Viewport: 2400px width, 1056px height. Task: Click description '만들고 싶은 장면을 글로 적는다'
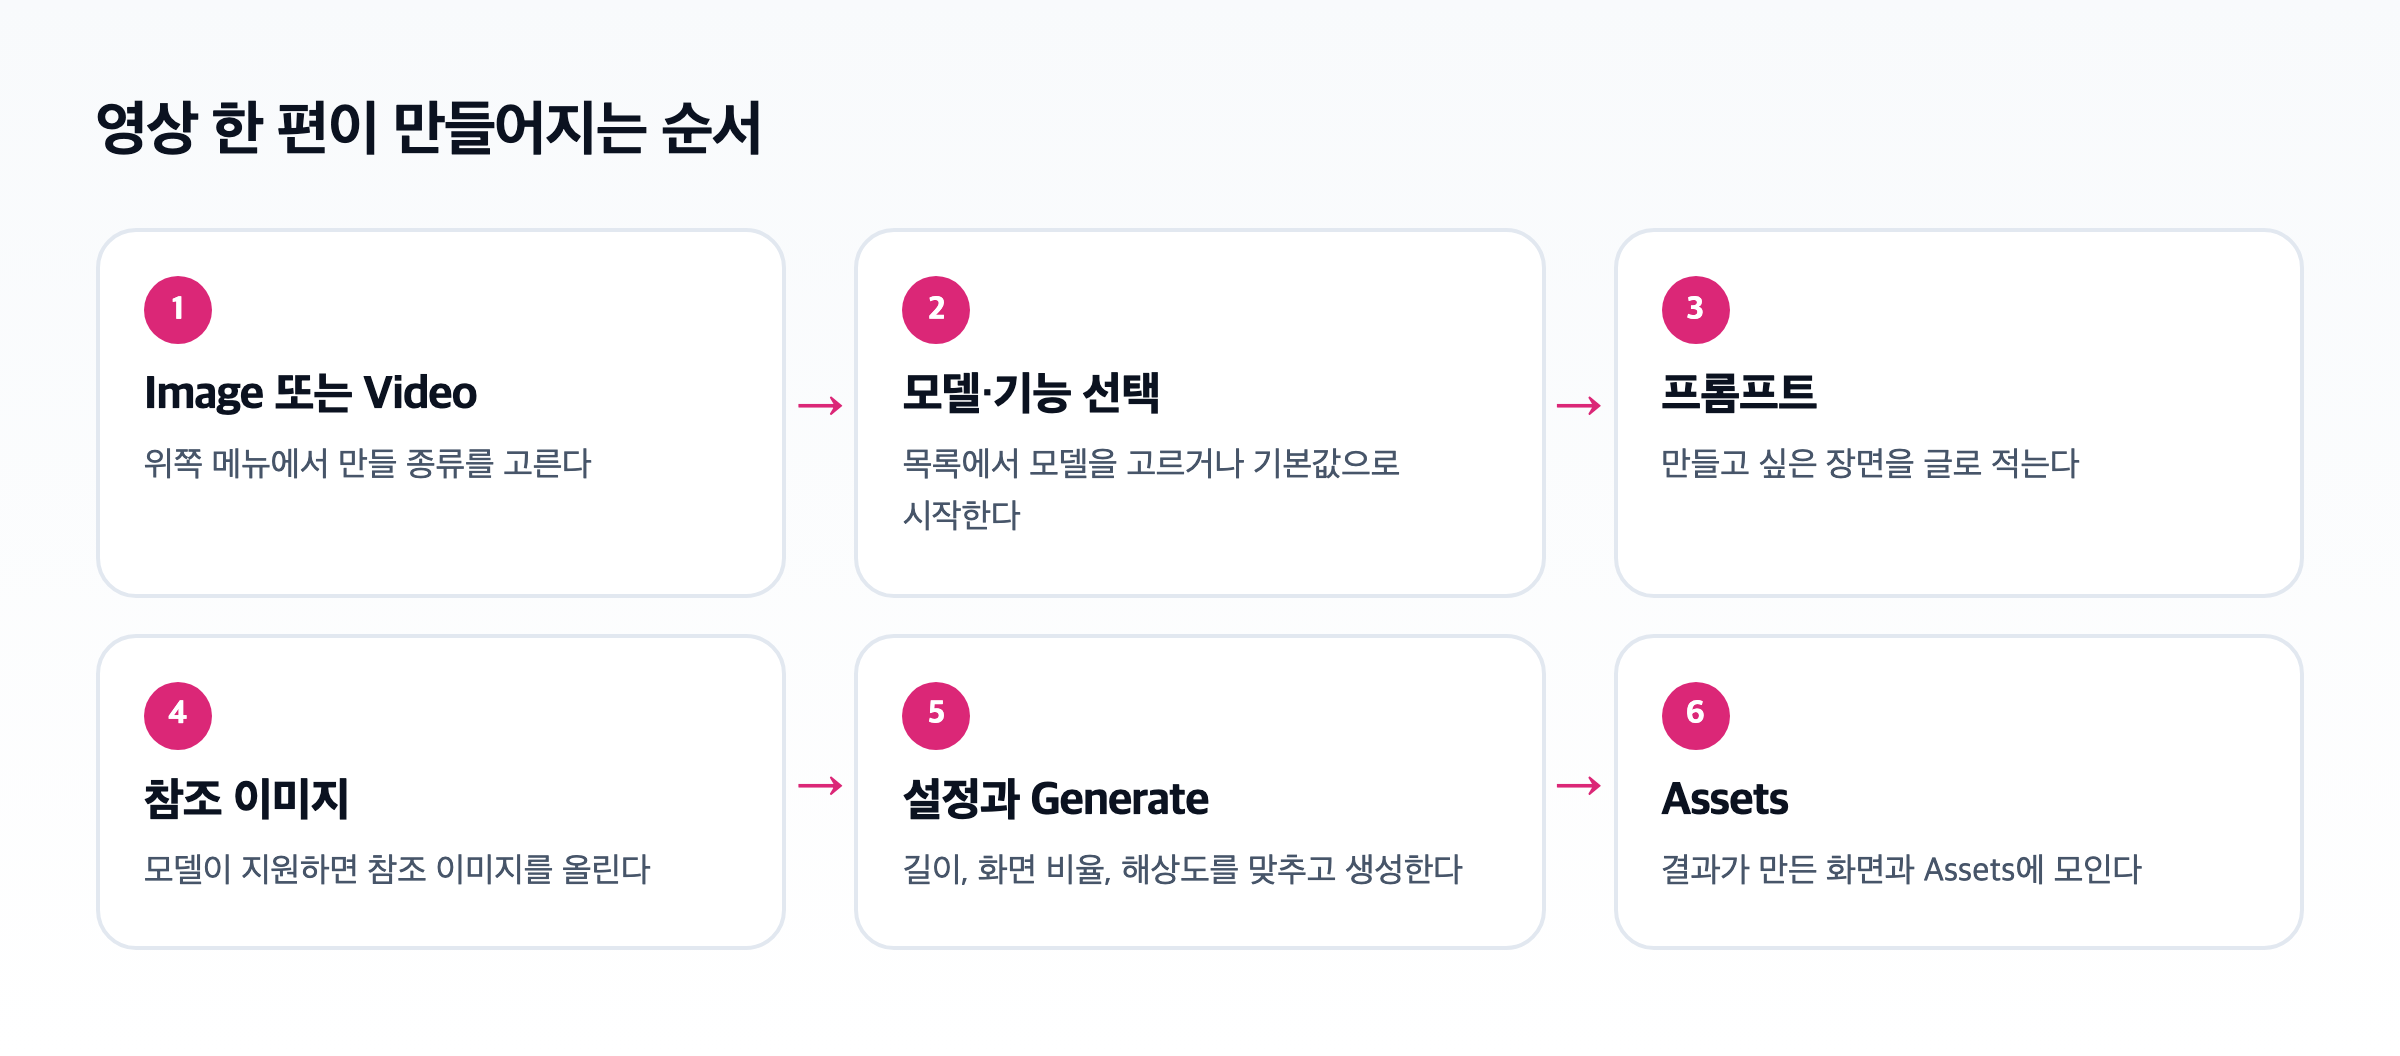[x=1870, y=463]
